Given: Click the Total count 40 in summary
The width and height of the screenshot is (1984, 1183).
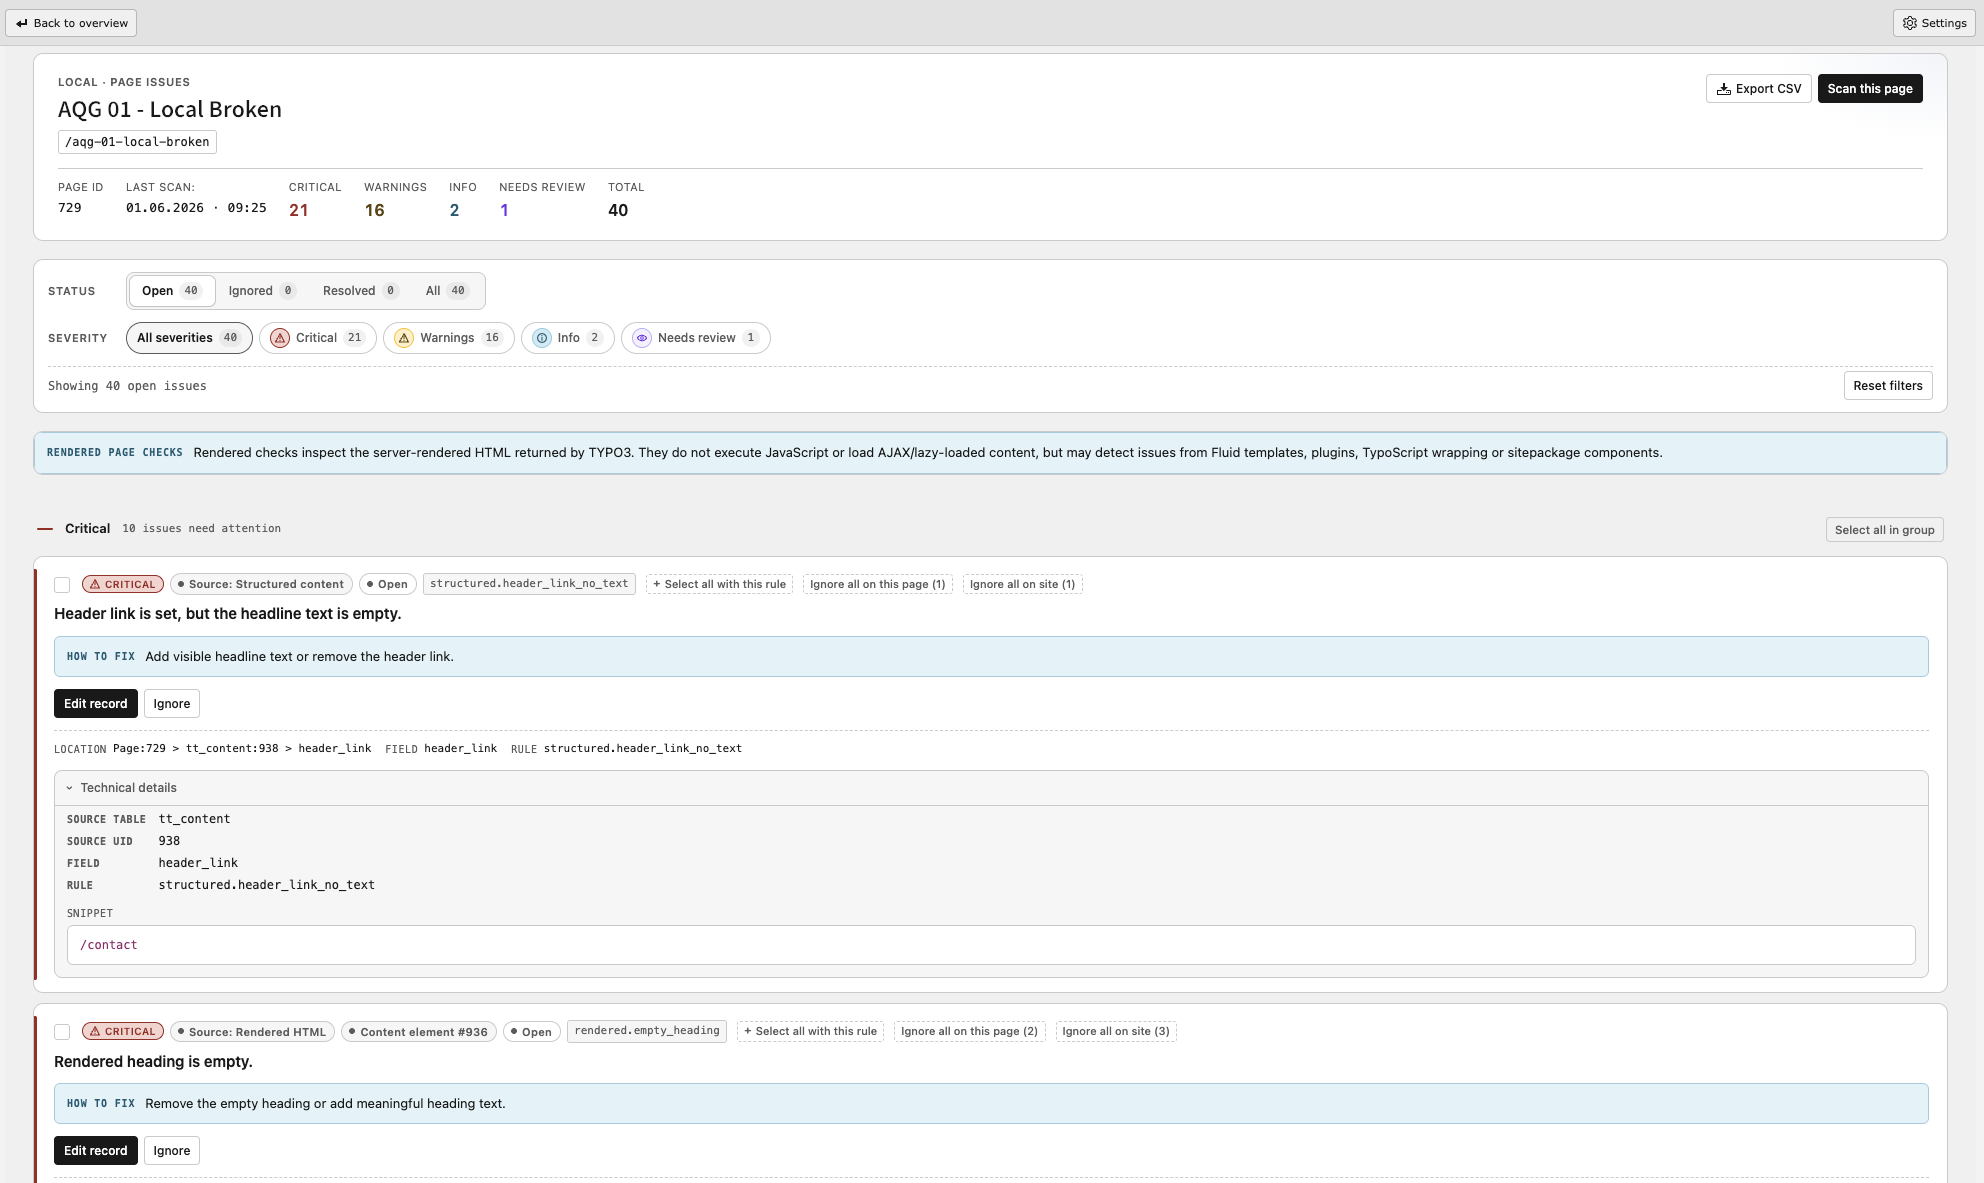Looking at the screenshot, I should [x=618, y=210].
